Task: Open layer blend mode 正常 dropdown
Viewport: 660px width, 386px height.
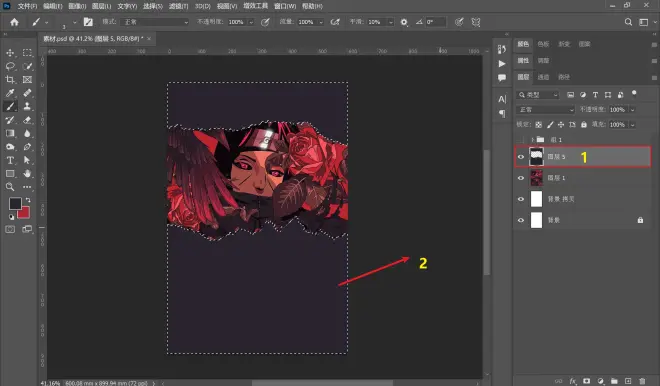Action: [x=546, y=110]
